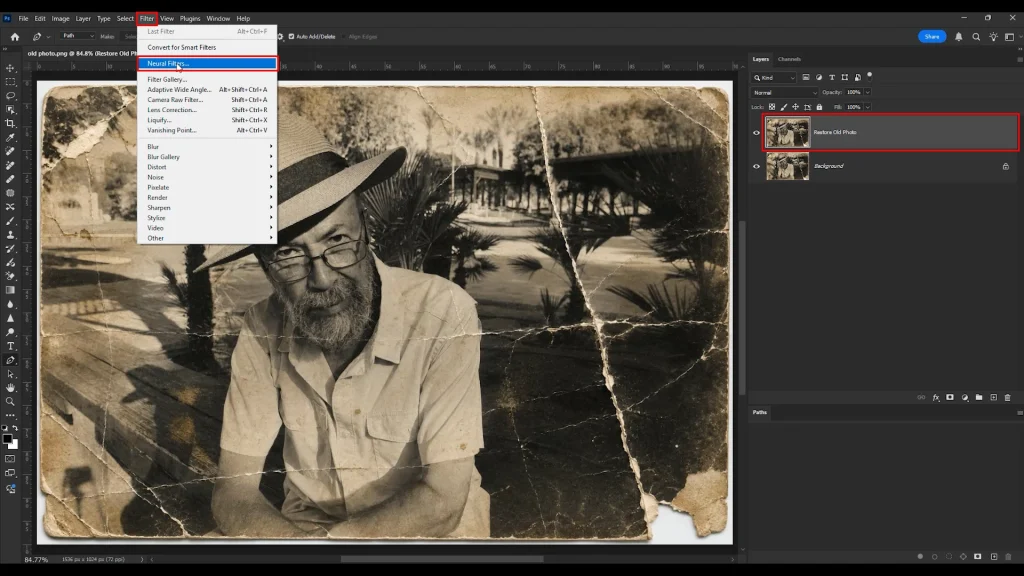Create new fill or adjustment layer
1024x576 pixels.
click(x=965, y=397)
